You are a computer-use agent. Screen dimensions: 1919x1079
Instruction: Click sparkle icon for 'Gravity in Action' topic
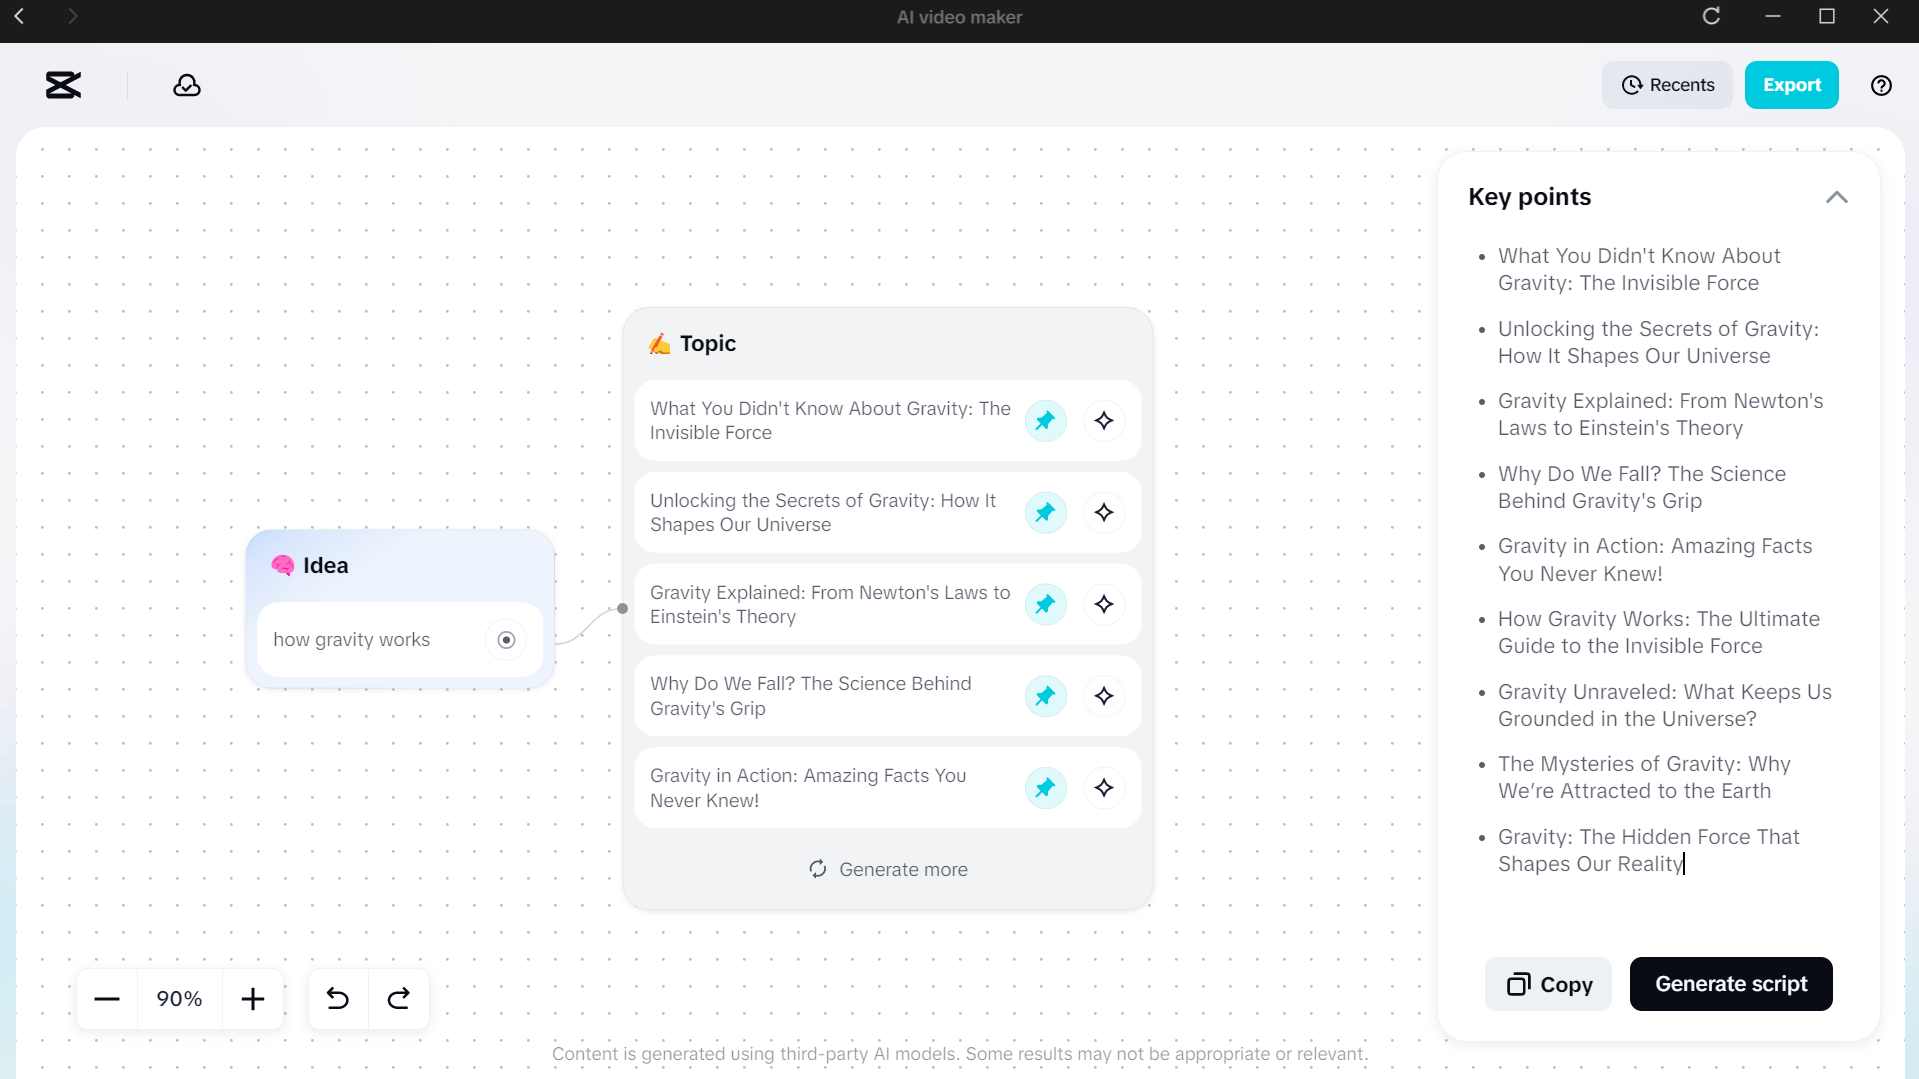[x=1104, y=788]
